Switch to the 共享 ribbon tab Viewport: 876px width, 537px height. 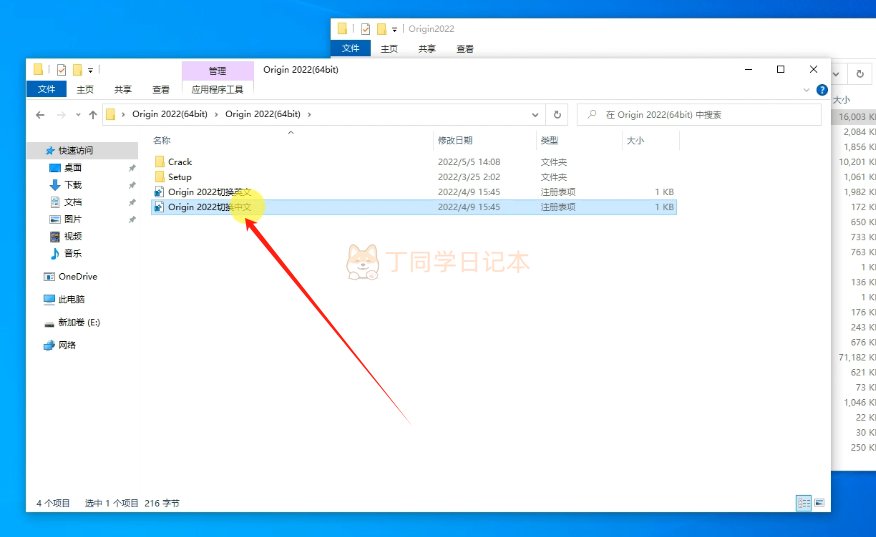pyautogui.click(x=123, y=89)
